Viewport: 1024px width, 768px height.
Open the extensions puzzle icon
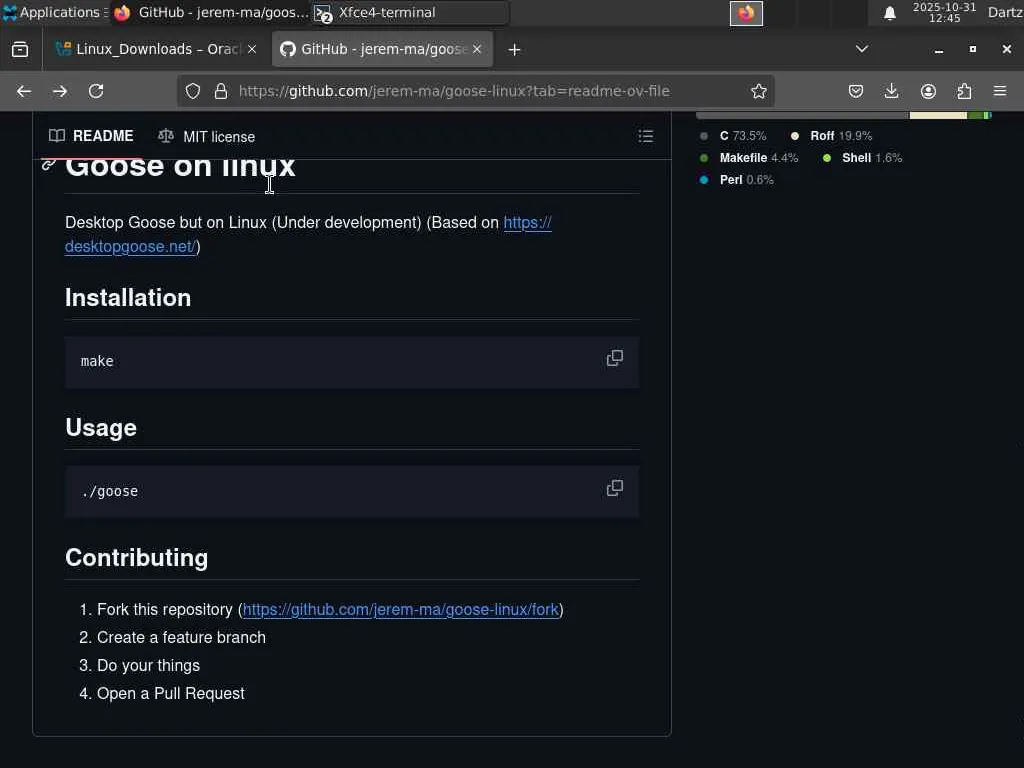[x=964, y=91]
